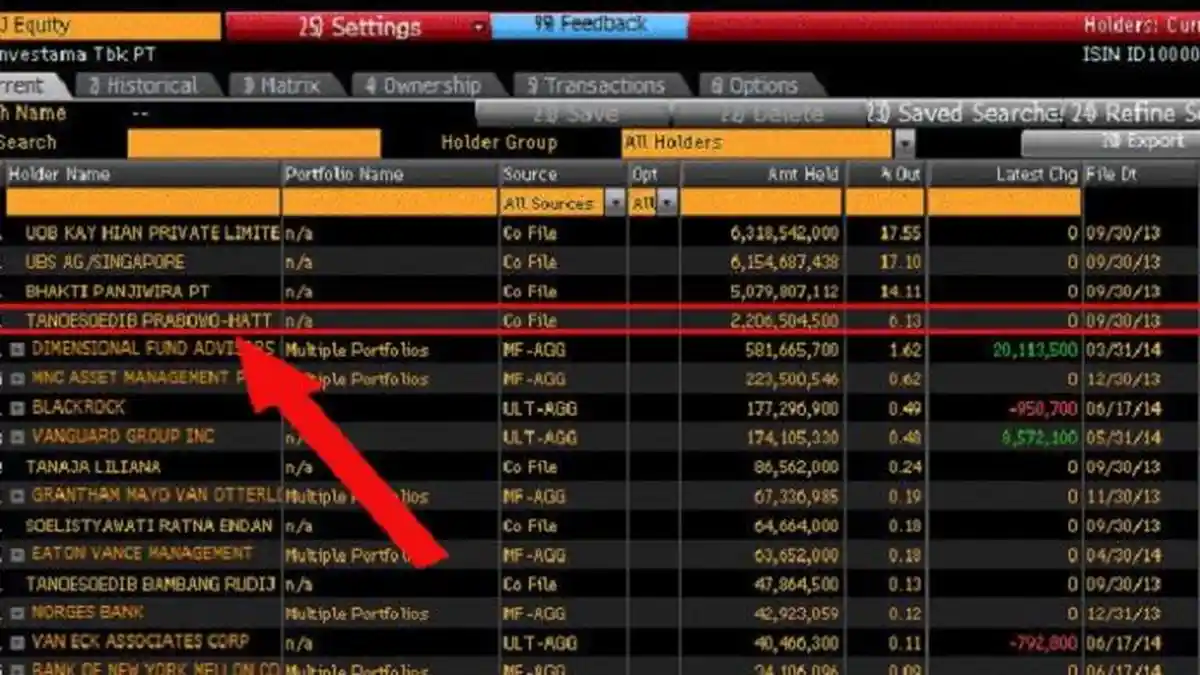
Task: Click the Latest Chg filter field
Action: (1004, 203)
